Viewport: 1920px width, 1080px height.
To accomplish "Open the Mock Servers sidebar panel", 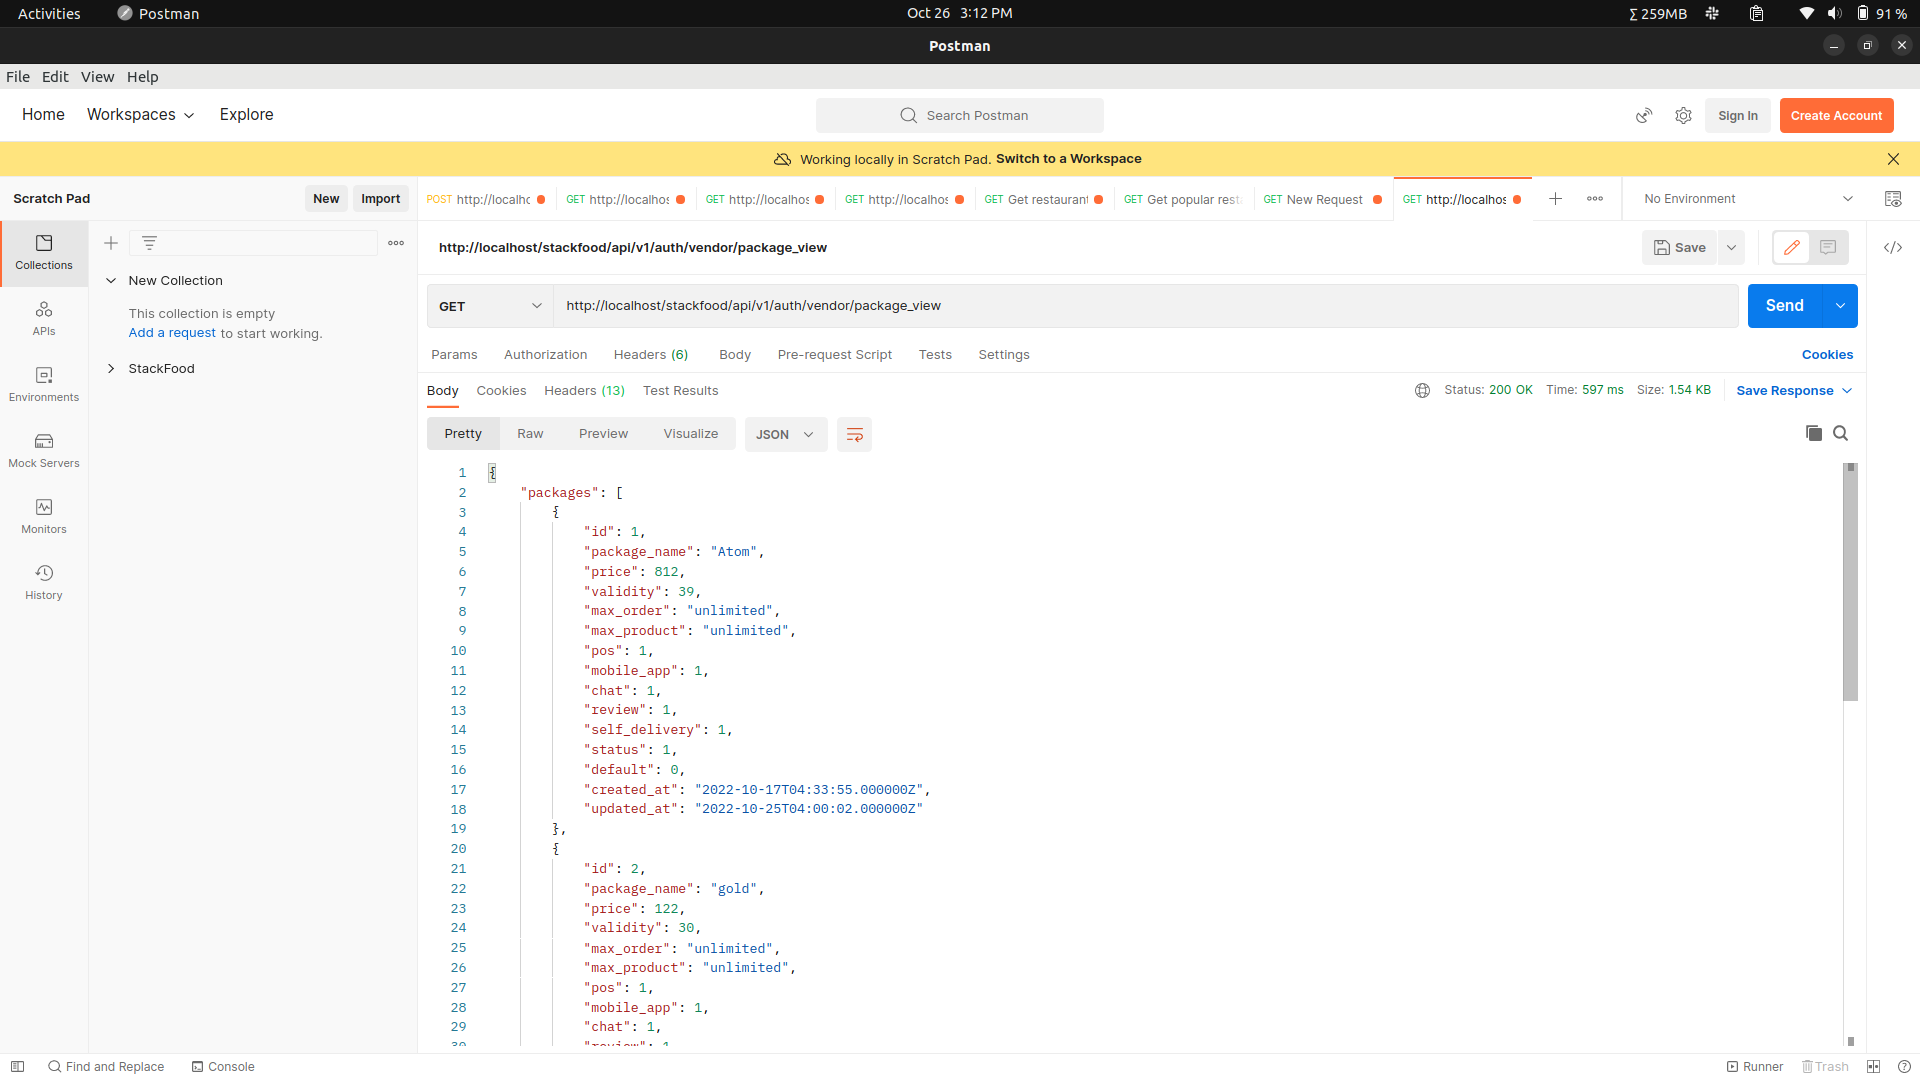I will [x=44, y=449].
